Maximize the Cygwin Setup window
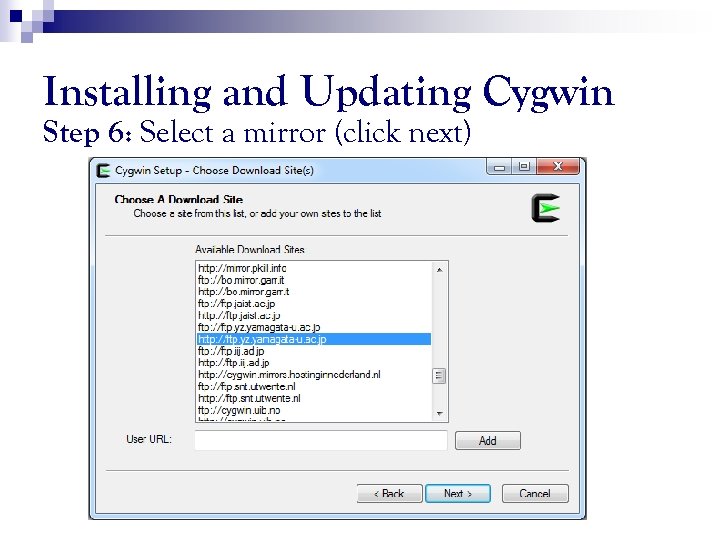Viewport: 720px width, 540px height. [524, 167]
